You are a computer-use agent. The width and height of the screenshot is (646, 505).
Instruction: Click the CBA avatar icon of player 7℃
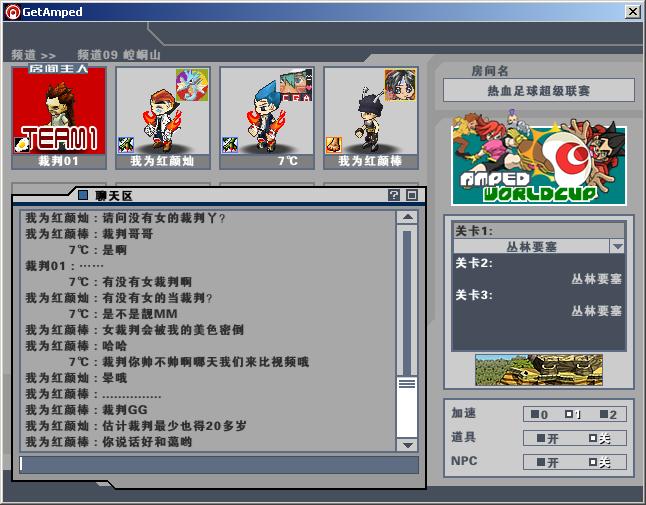295,84
